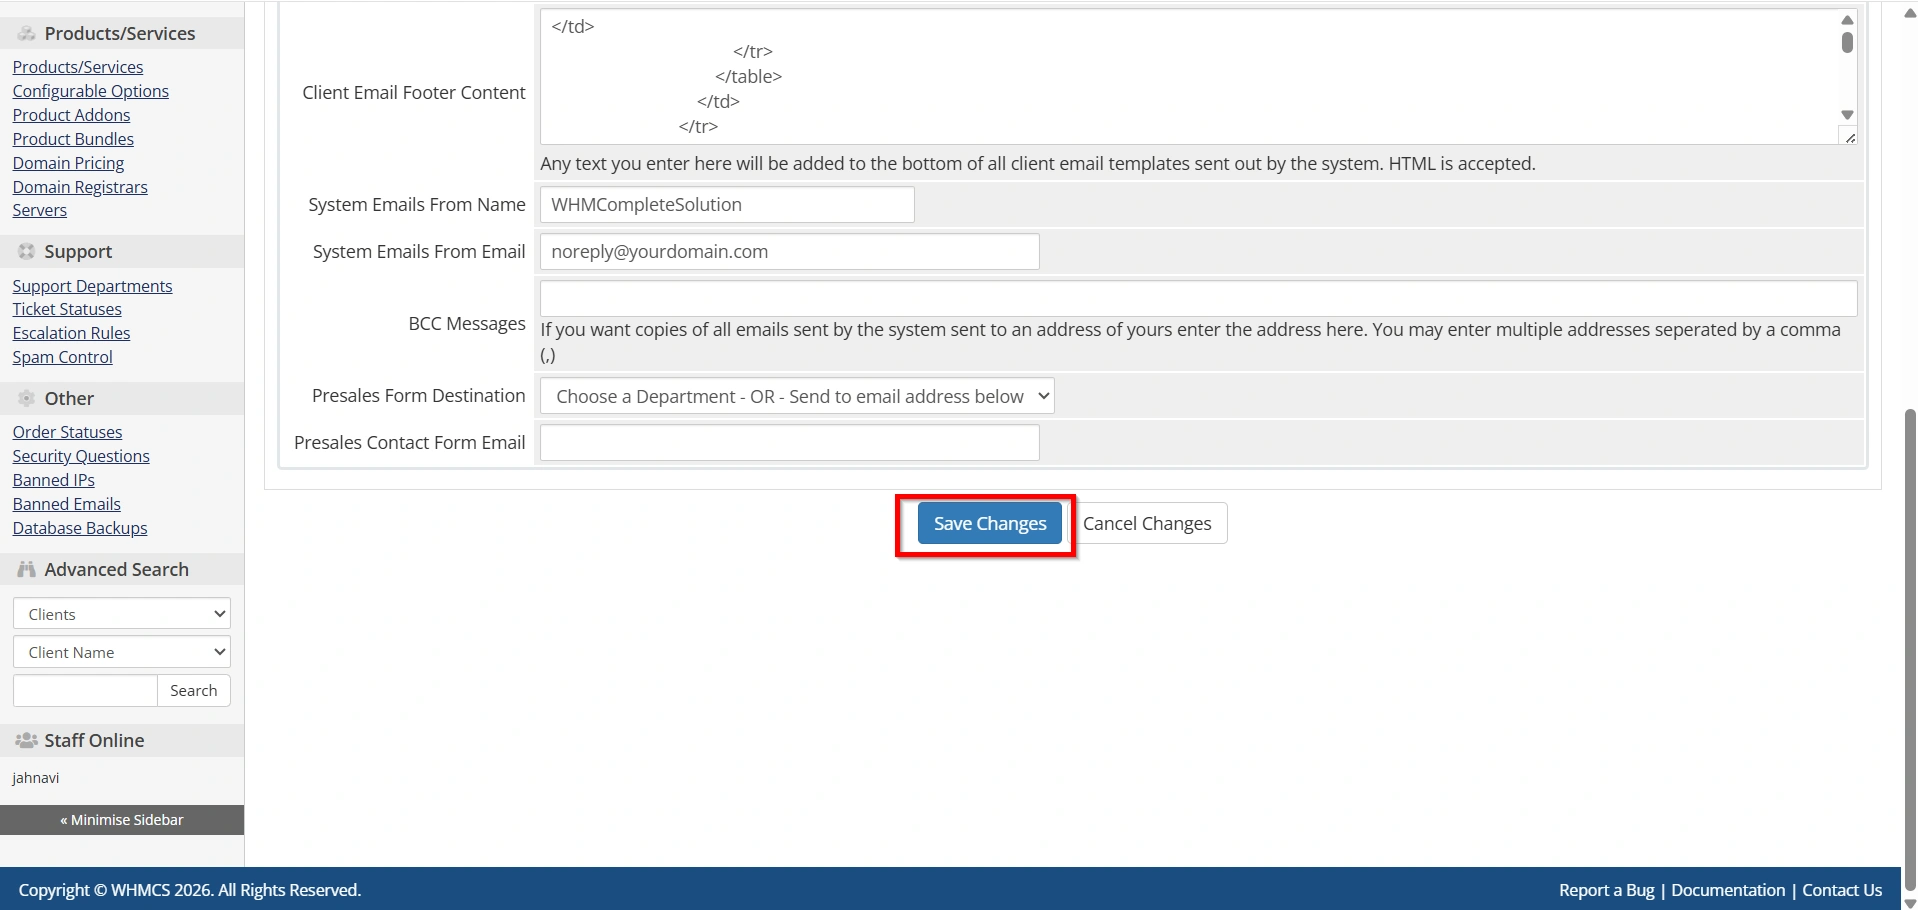
Task: Click the Products/Services section icon
Action: (x=27, y=34)
